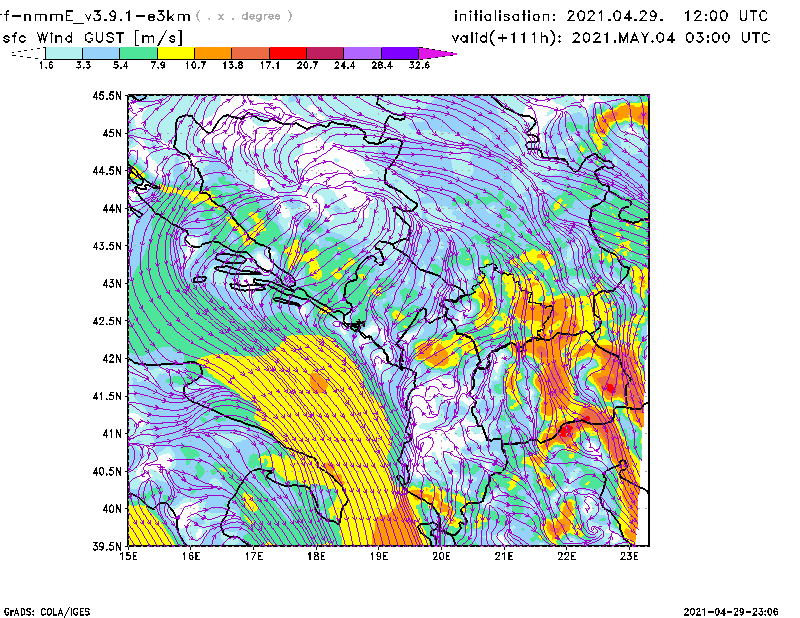This screenshot has width=800, height=618.
Task: Click the crimson legend swatch for 20.7–24.4
Action: [325, 53]
